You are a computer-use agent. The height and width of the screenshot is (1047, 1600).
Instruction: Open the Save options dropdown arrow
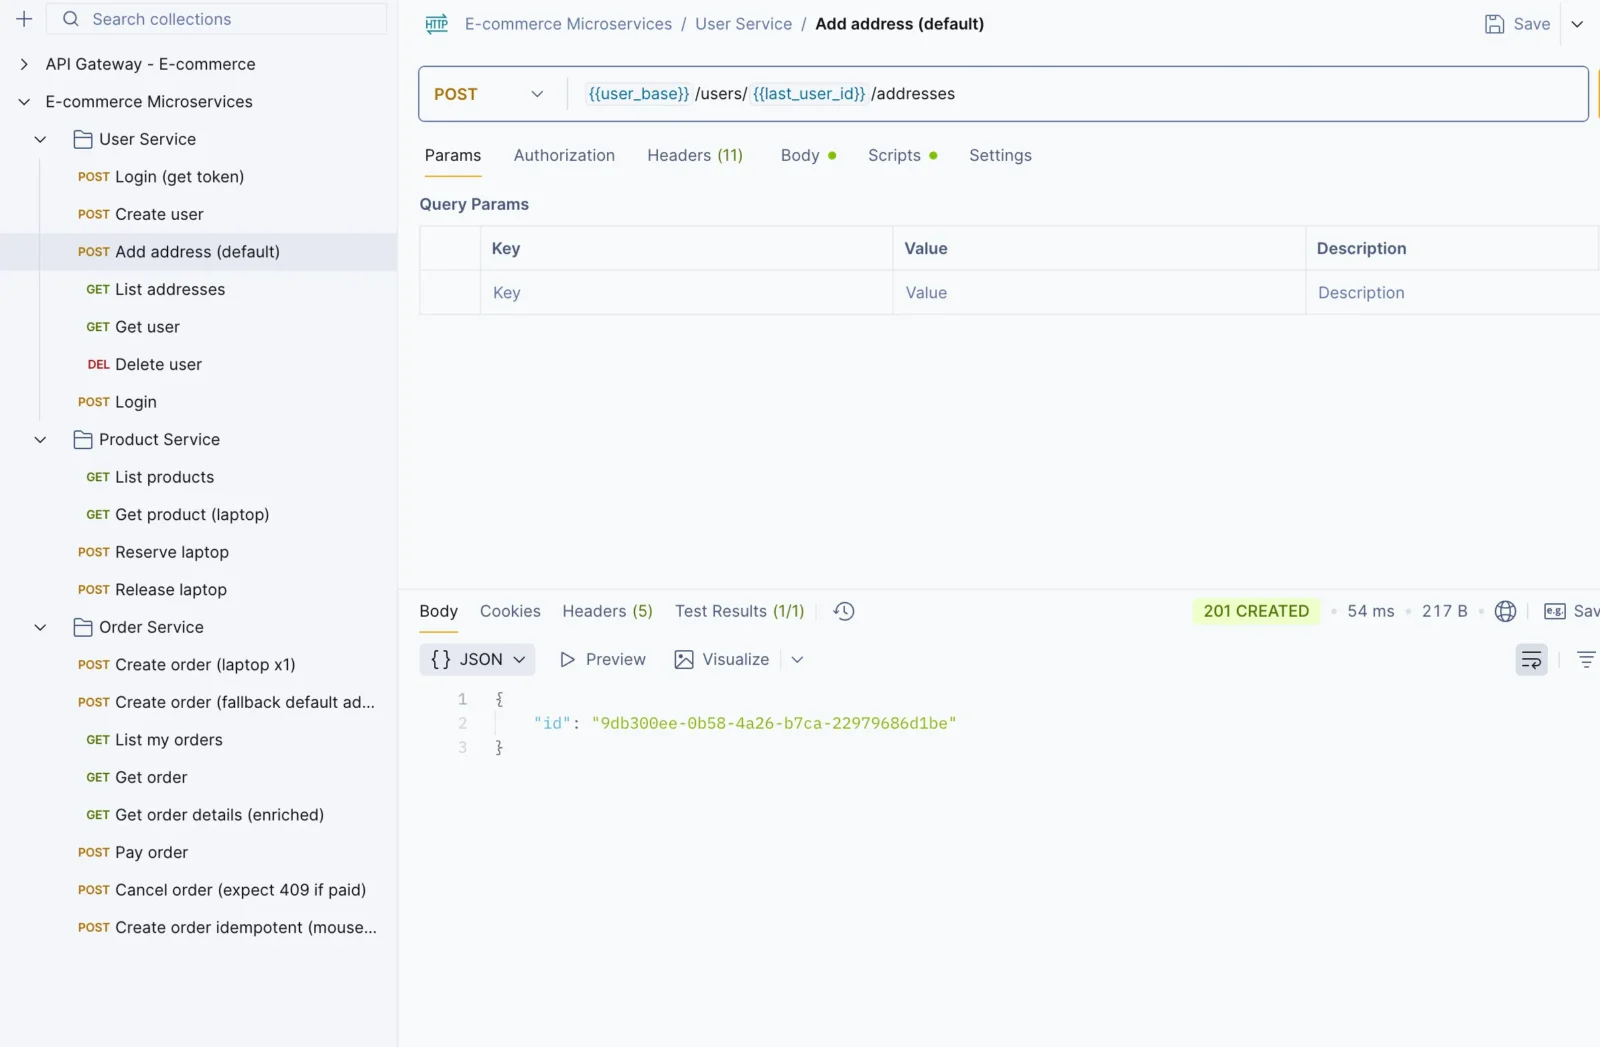[1577, 24]
